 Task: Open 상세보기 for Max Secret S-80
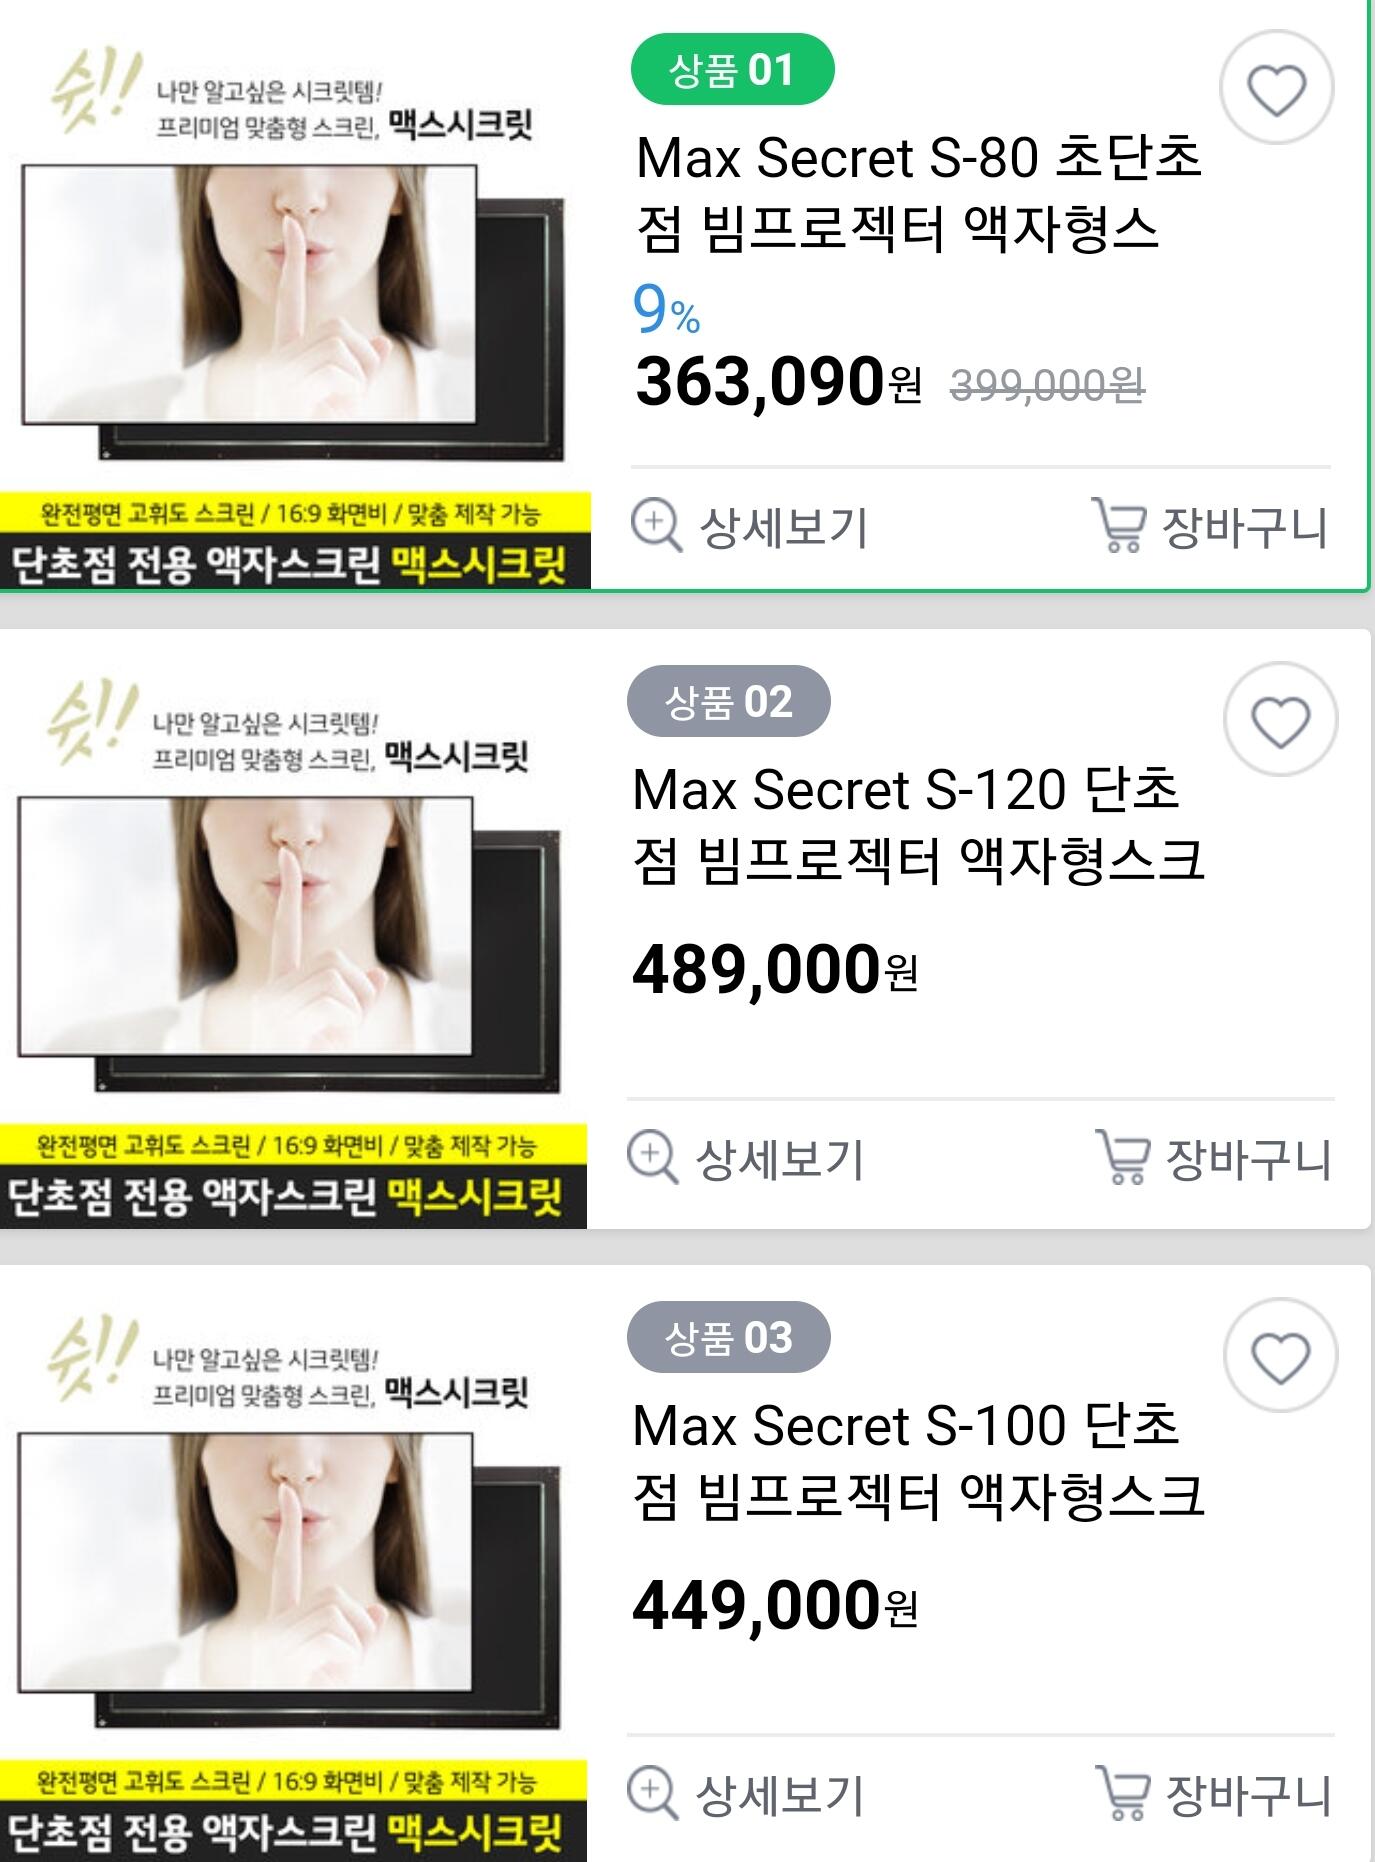[x=783, y=528]
